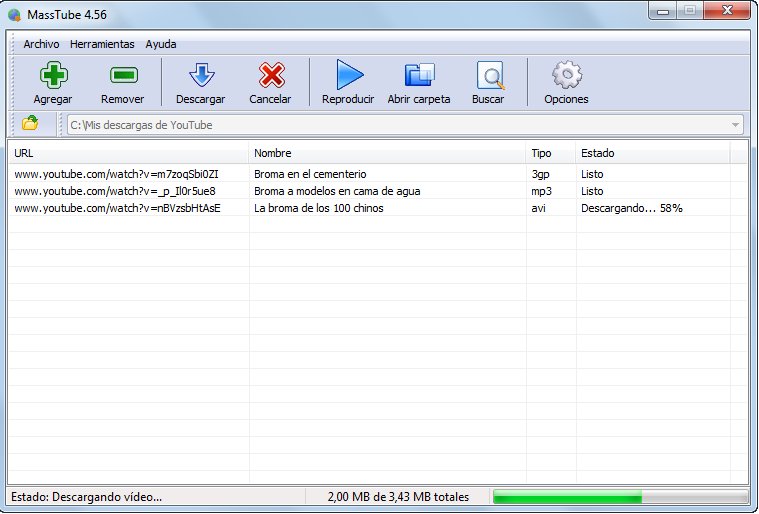Open the Opciones gear icon
This screenshot has width=759, height=514.
point(566,75)
